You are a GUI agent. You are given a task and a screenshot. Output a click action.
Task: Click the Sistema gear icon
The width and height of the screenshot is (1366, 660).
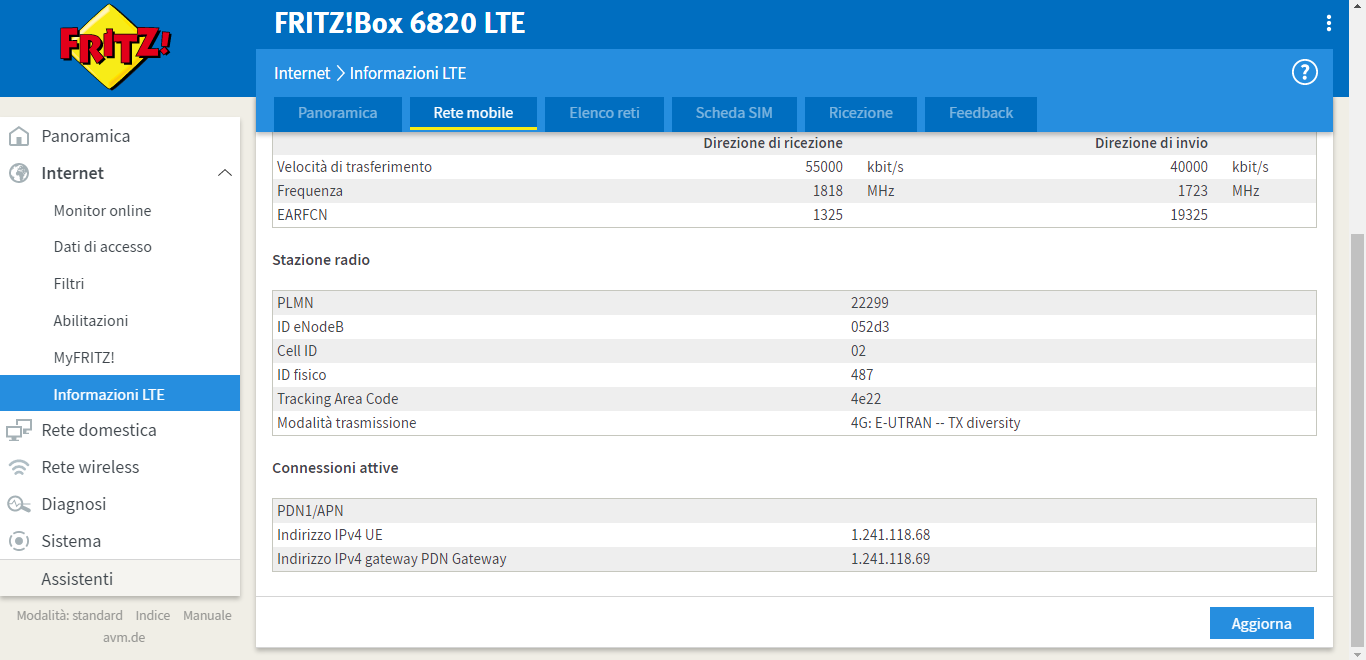point(18,541)
